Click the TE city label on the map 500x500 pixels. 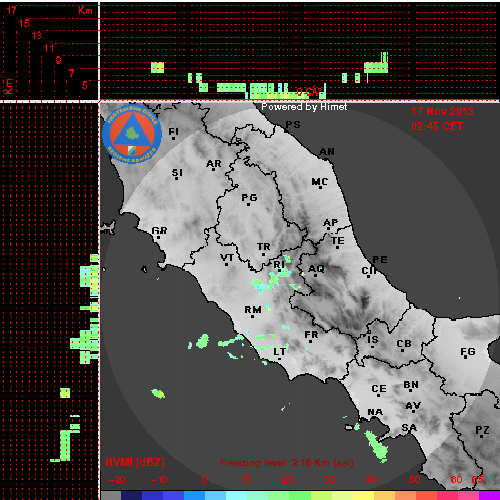[x=338, y=240]
